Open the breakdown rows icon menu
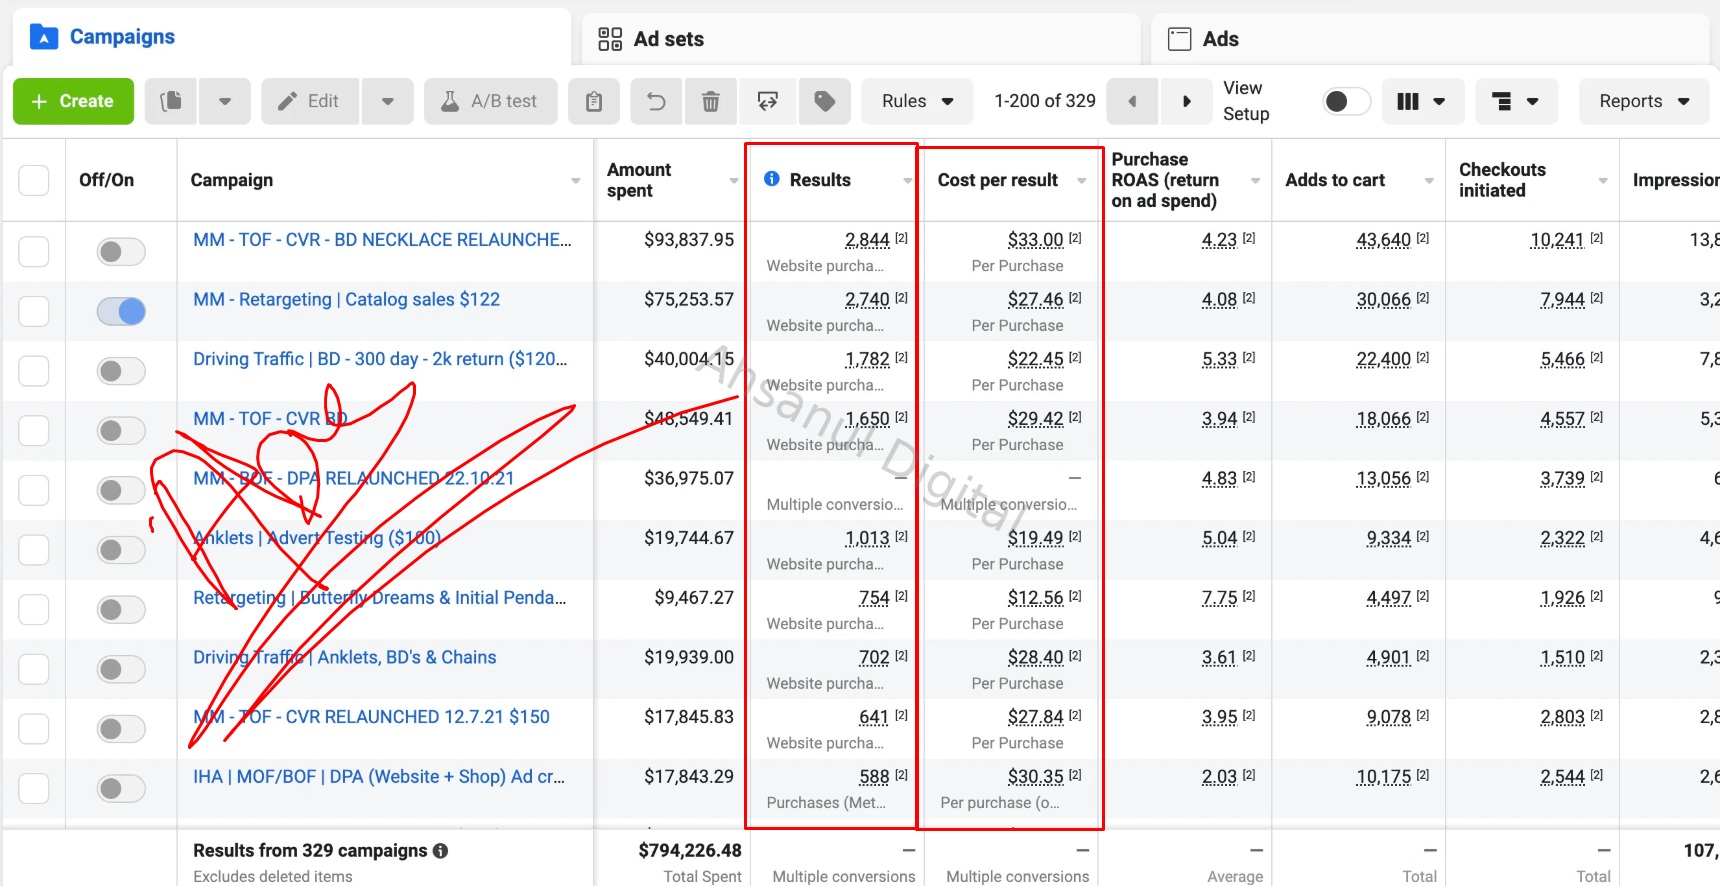The image size is (1722, 886). pos(1516,101)
